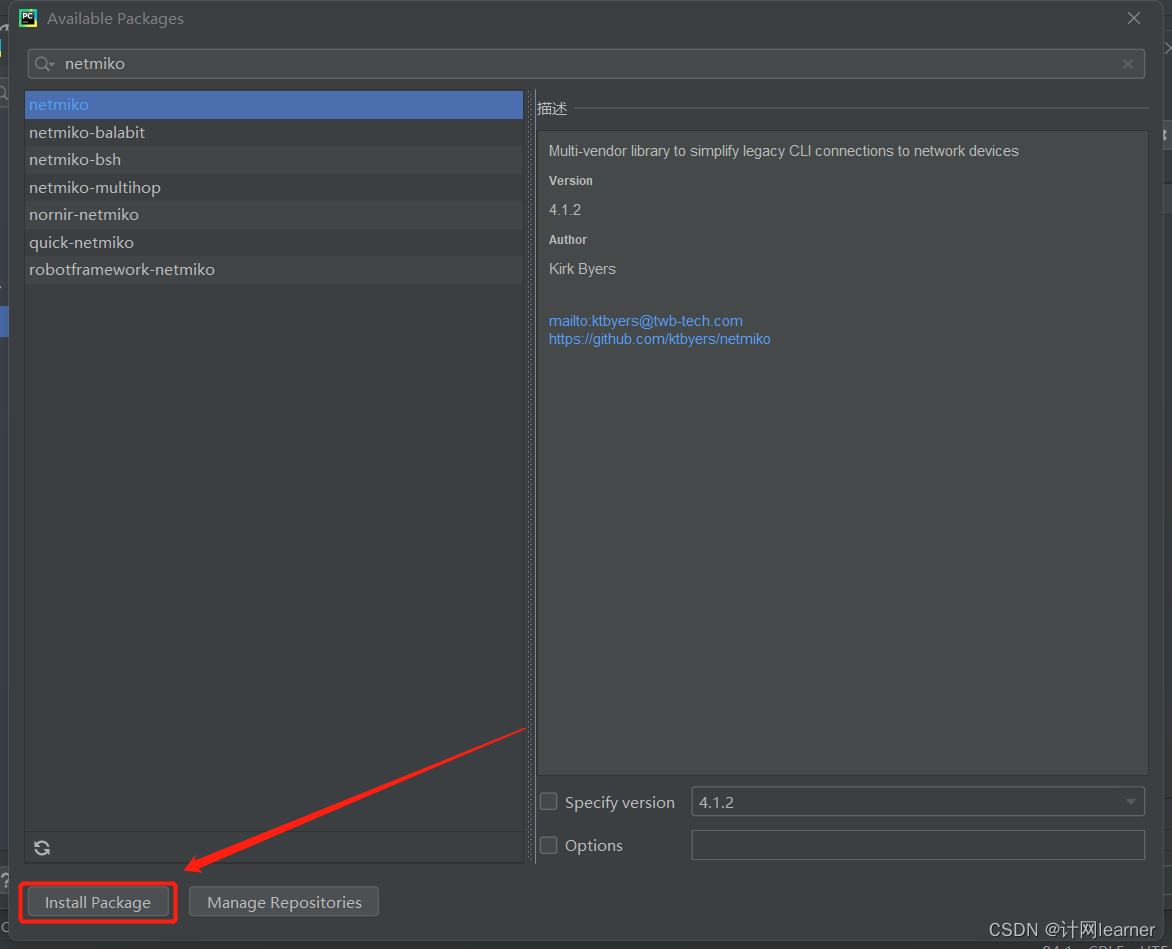1172x949 pixels.
Task: Focus the package search field
Action: pos(586,64)
